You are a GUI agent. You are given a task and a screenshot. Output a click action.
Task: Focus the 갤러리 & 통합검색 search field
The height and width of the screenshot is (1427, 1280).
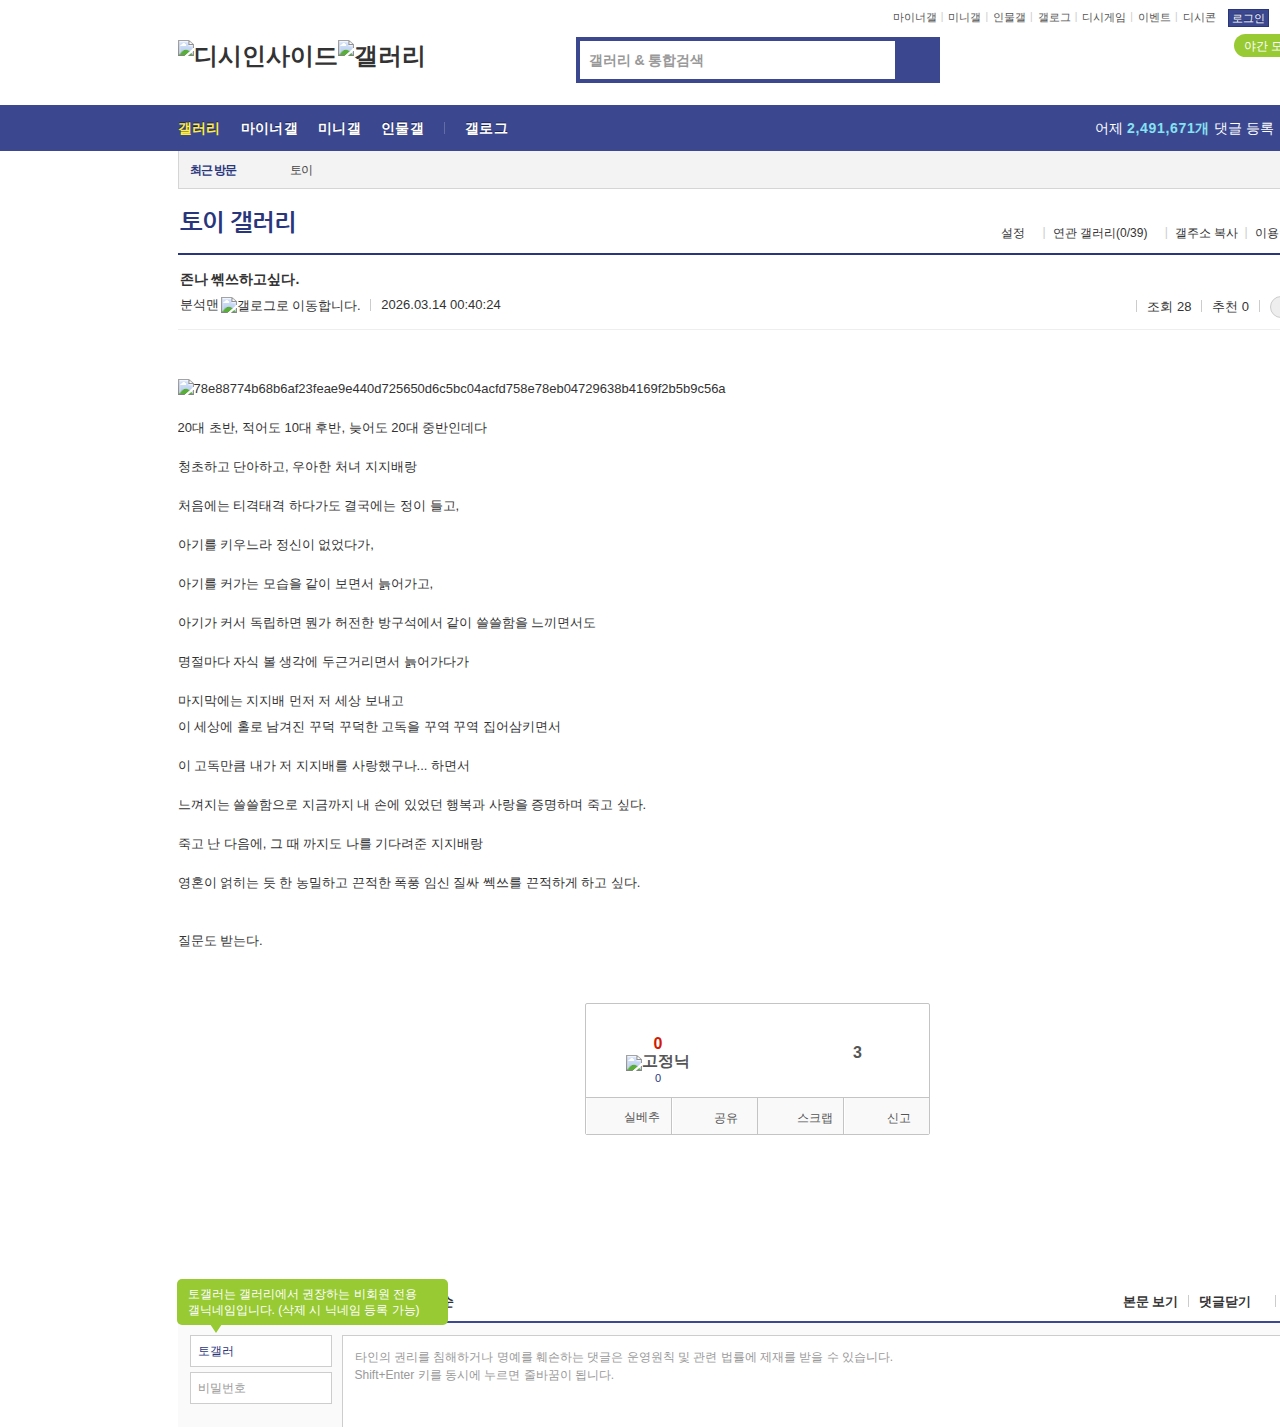(737, 60)
